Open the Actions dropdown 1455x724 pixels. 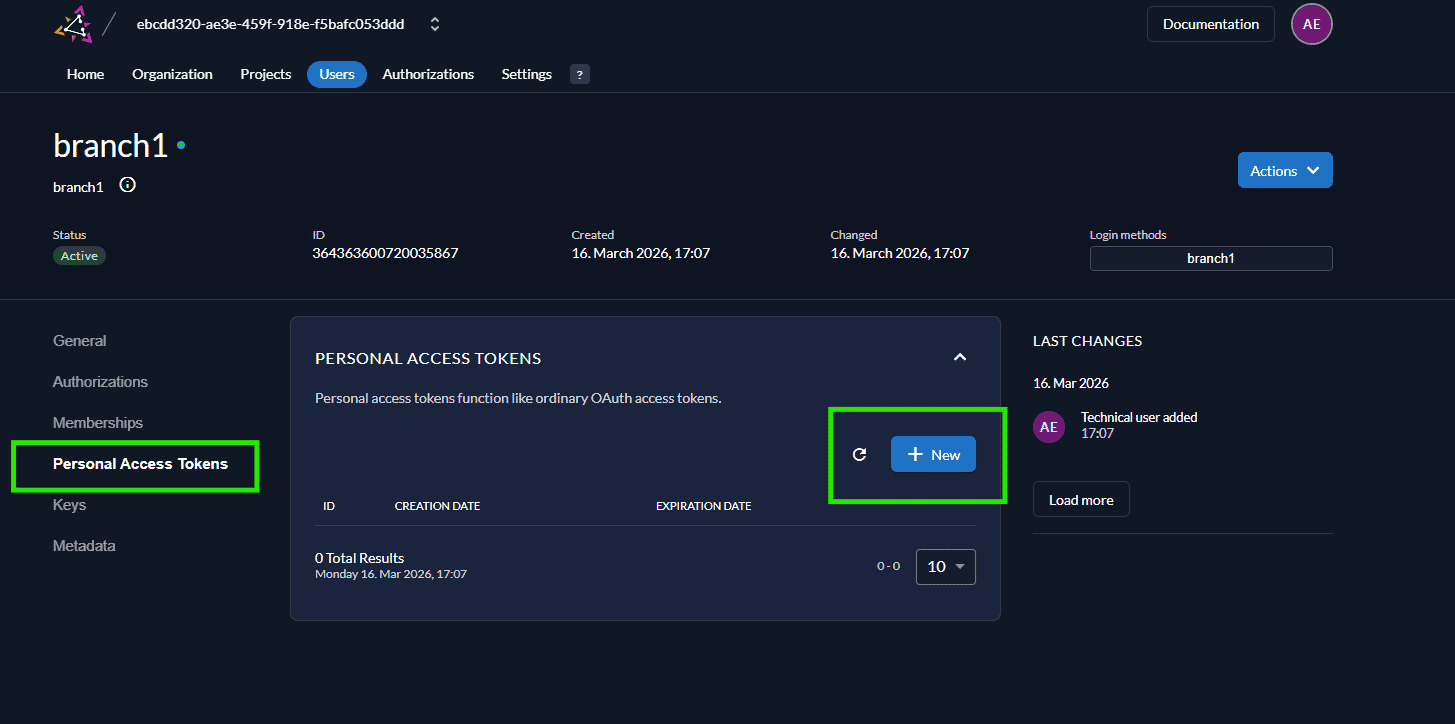(1284, 169)
